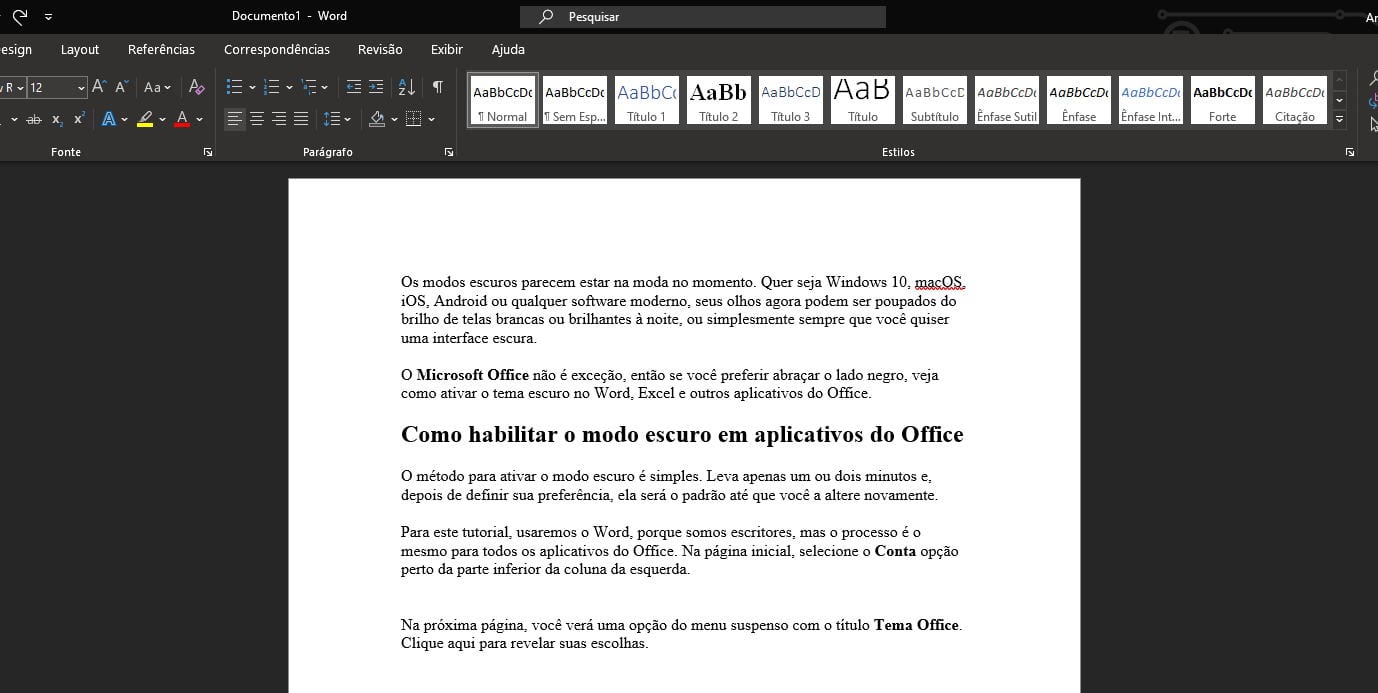Clear all formatting with the eraser icon

click(197, 87)
